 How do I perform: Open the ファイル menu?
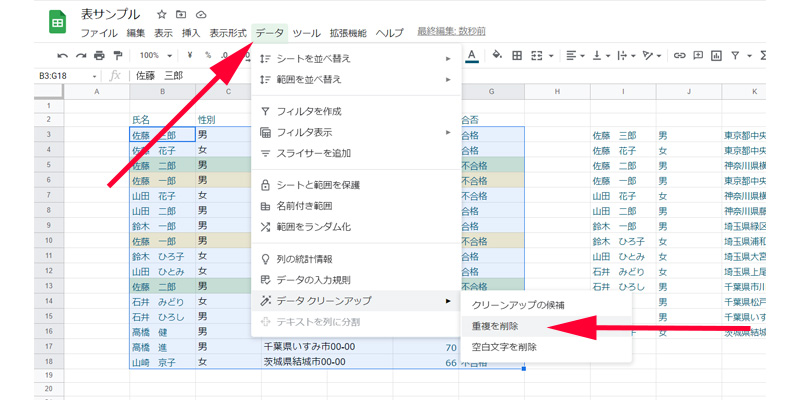99,33
